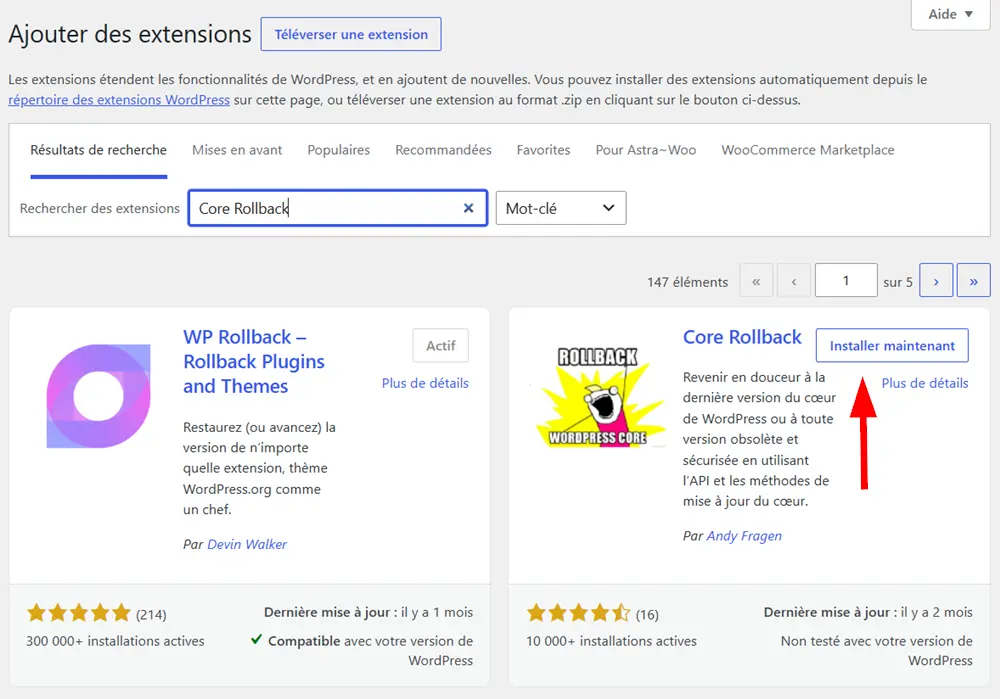This screenshot has width=1000, height=699.
Task: Click Téléverser une extension button
Action: tap(351, 34)
